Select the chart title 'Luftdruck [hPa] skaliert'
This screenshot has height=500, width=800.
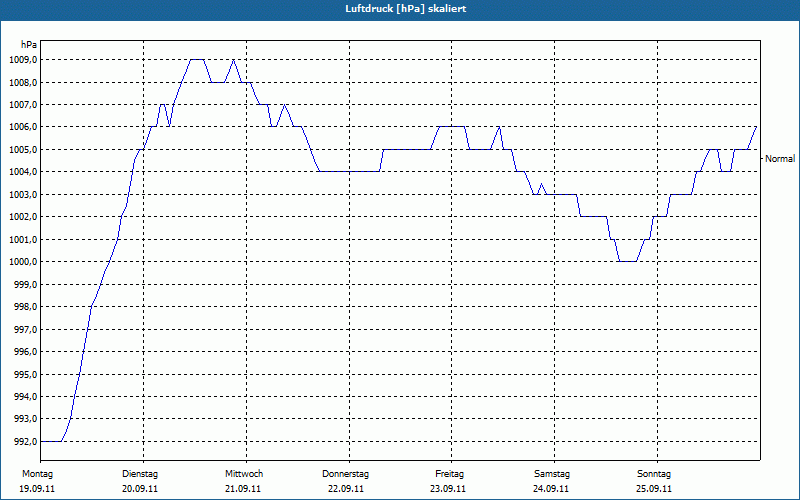[x=406, y=9]
